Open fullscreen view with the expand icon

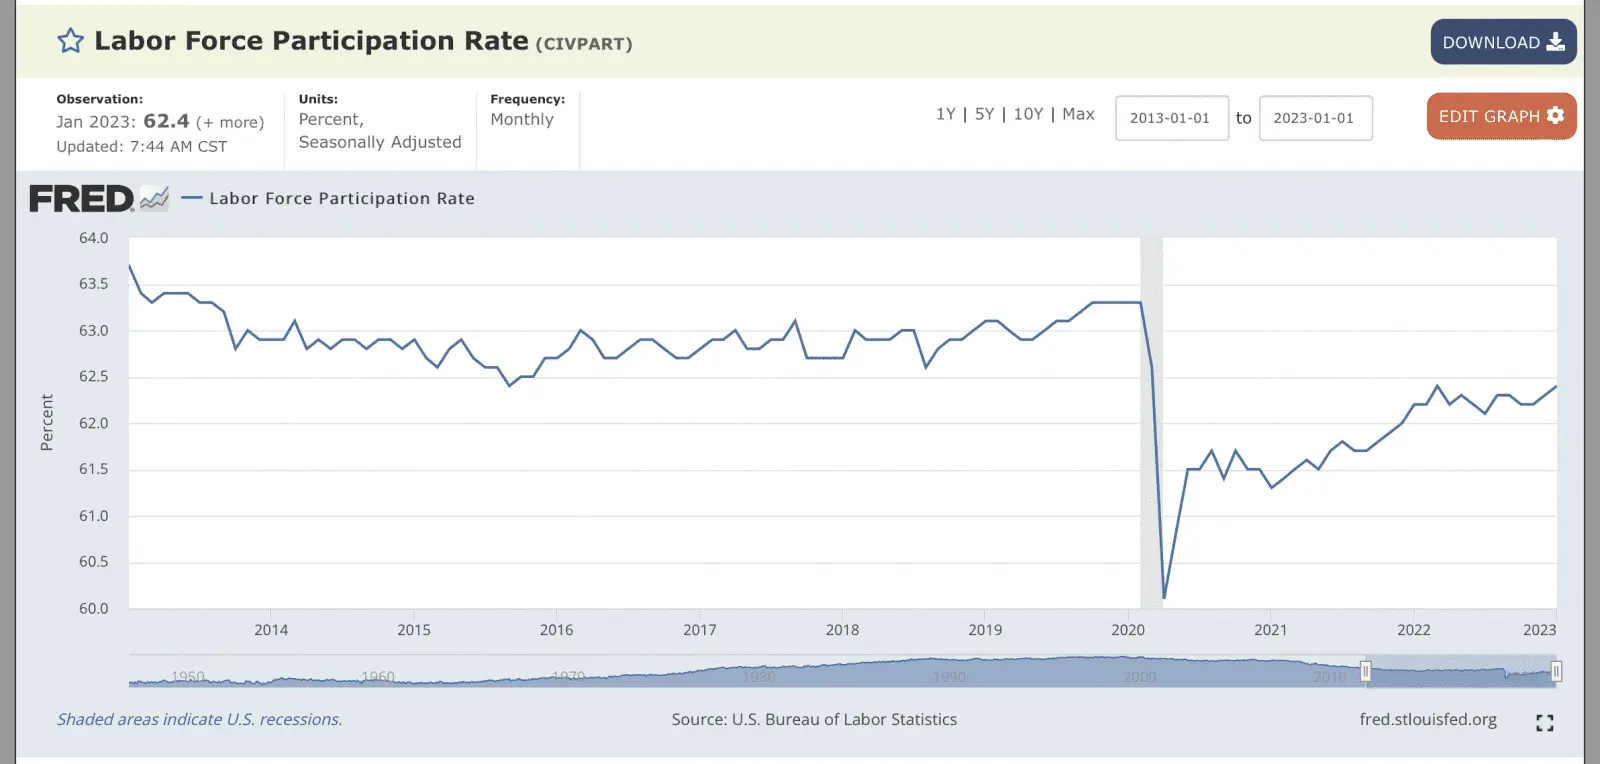1545,722
